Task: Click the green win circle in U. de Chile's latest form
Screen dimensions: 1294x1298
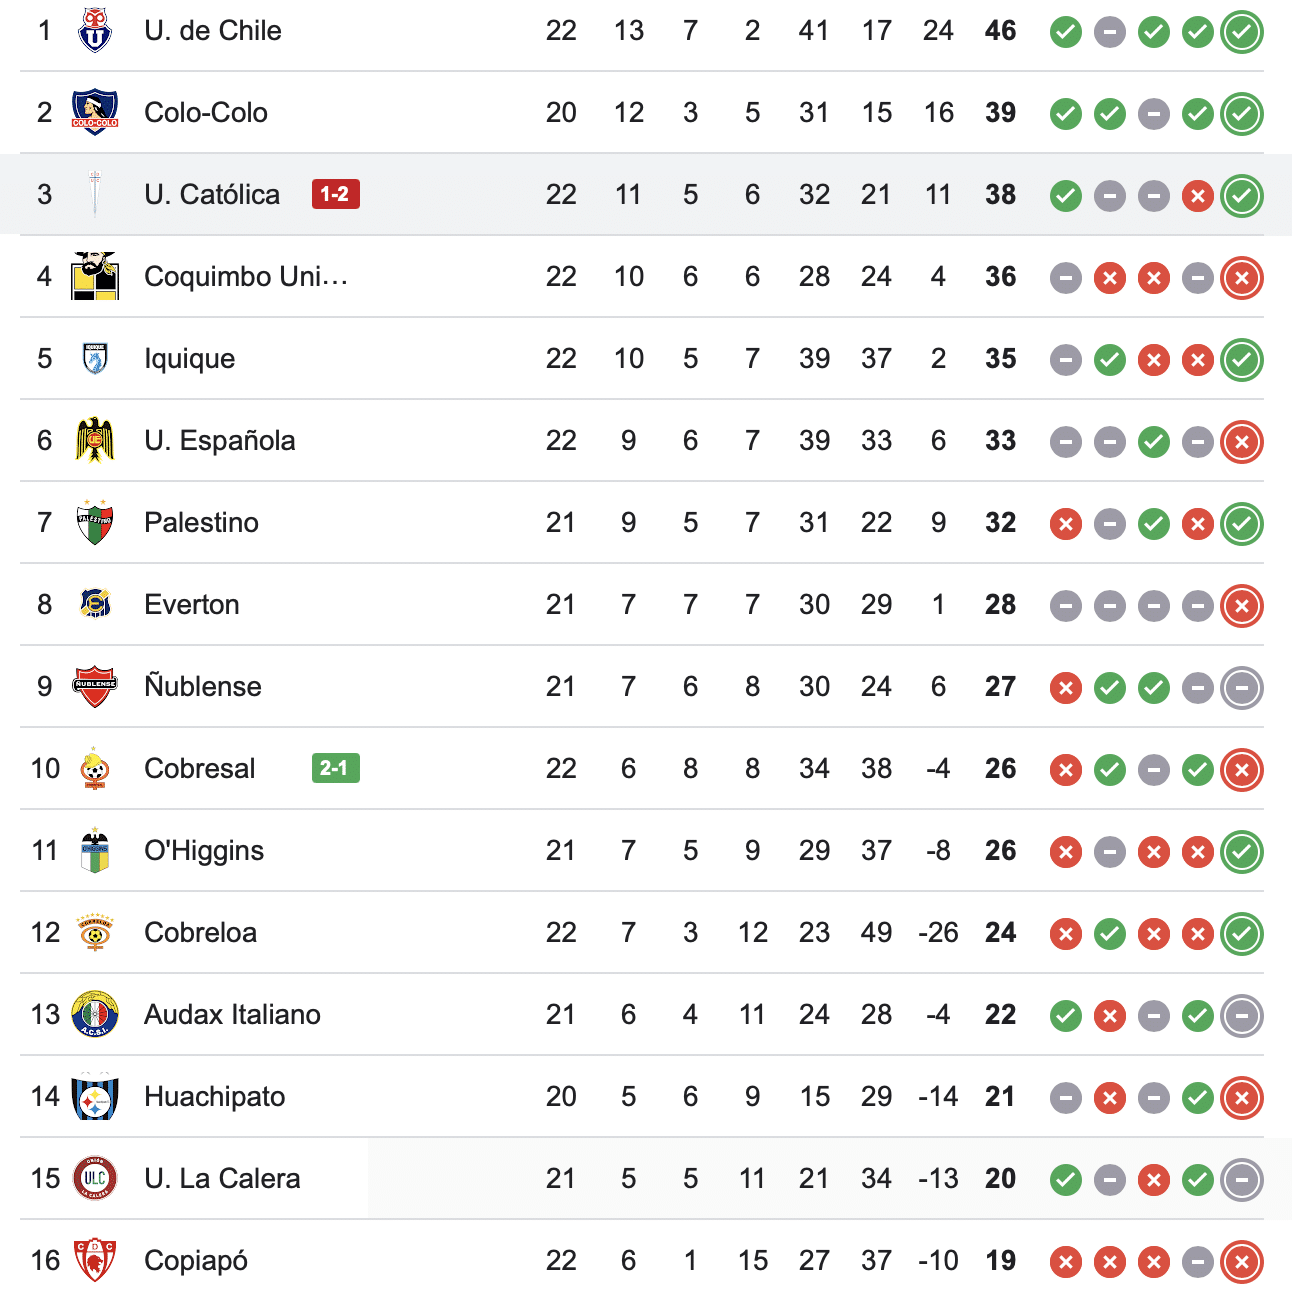Action: tap(1241, 31)
